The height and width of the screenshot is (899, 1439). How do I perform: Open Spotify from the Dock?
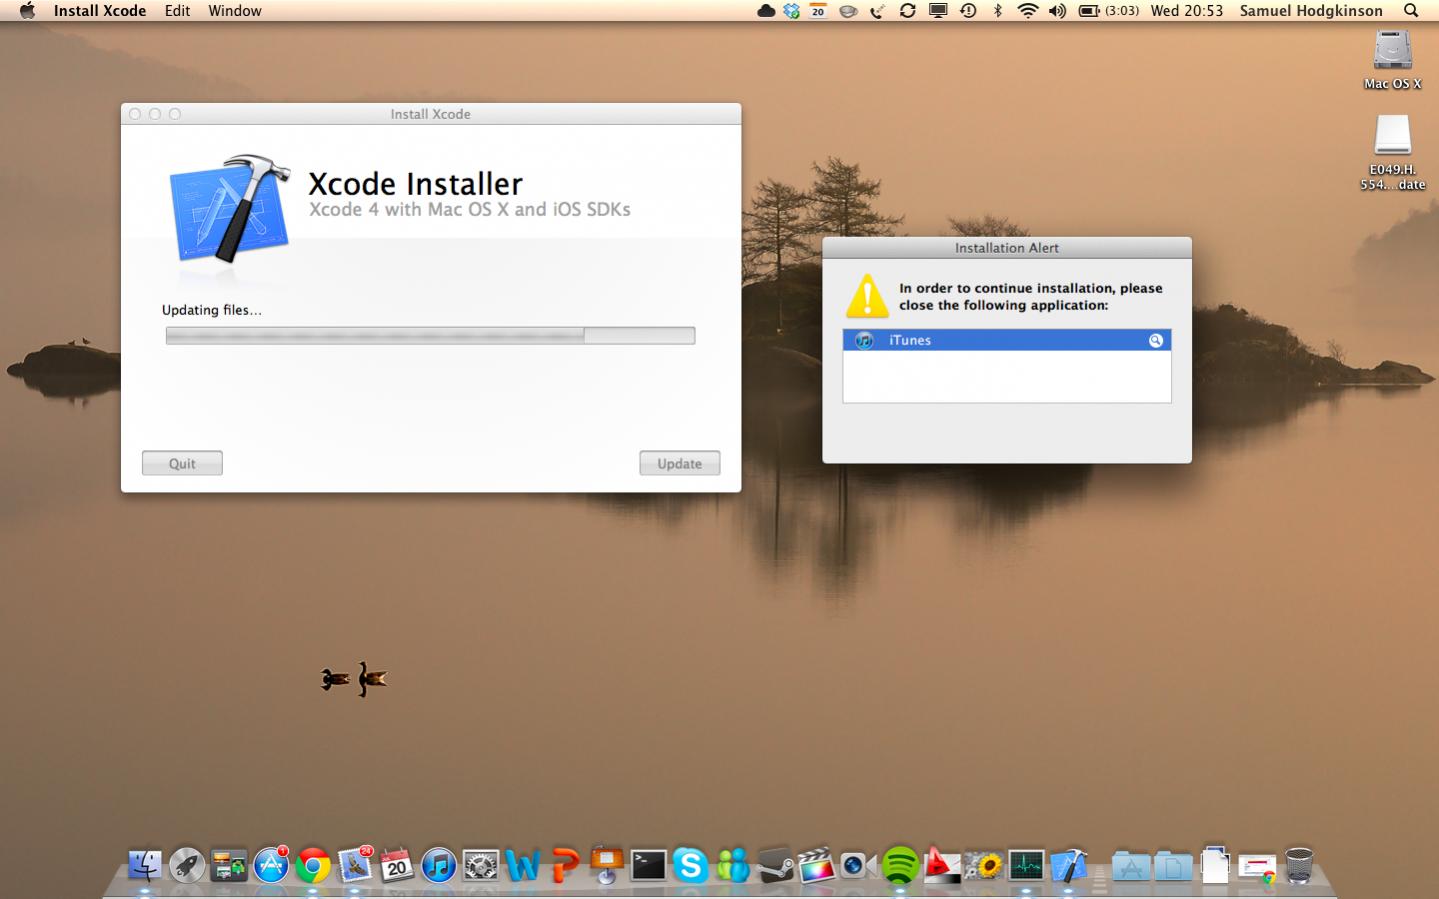(x=900, y=865)
